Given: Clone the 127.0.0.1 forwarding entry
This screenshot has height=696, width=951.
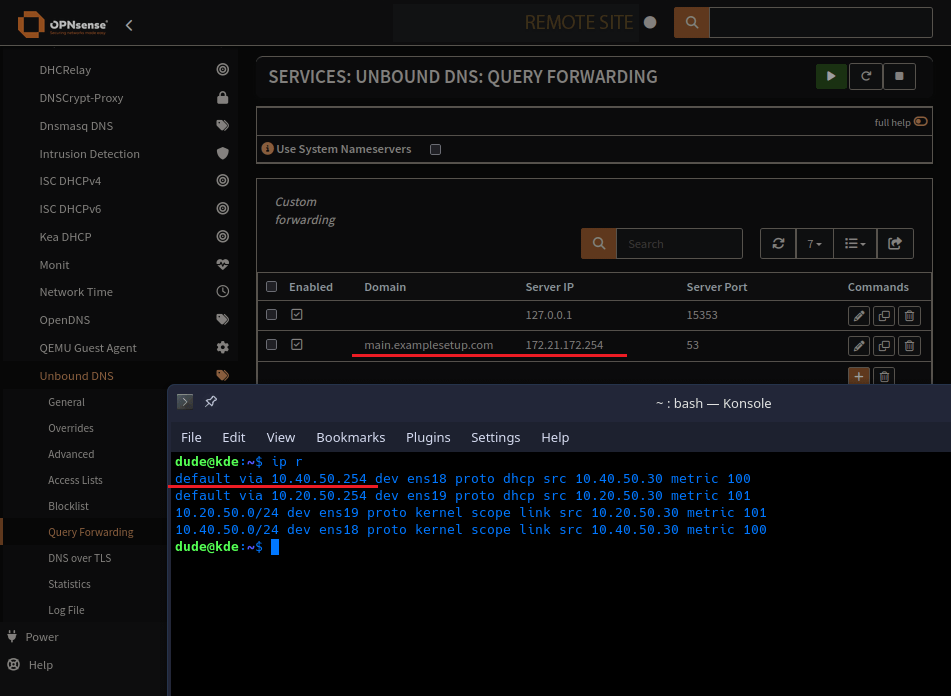Looking at the screenshot, I should pos(884,316).
